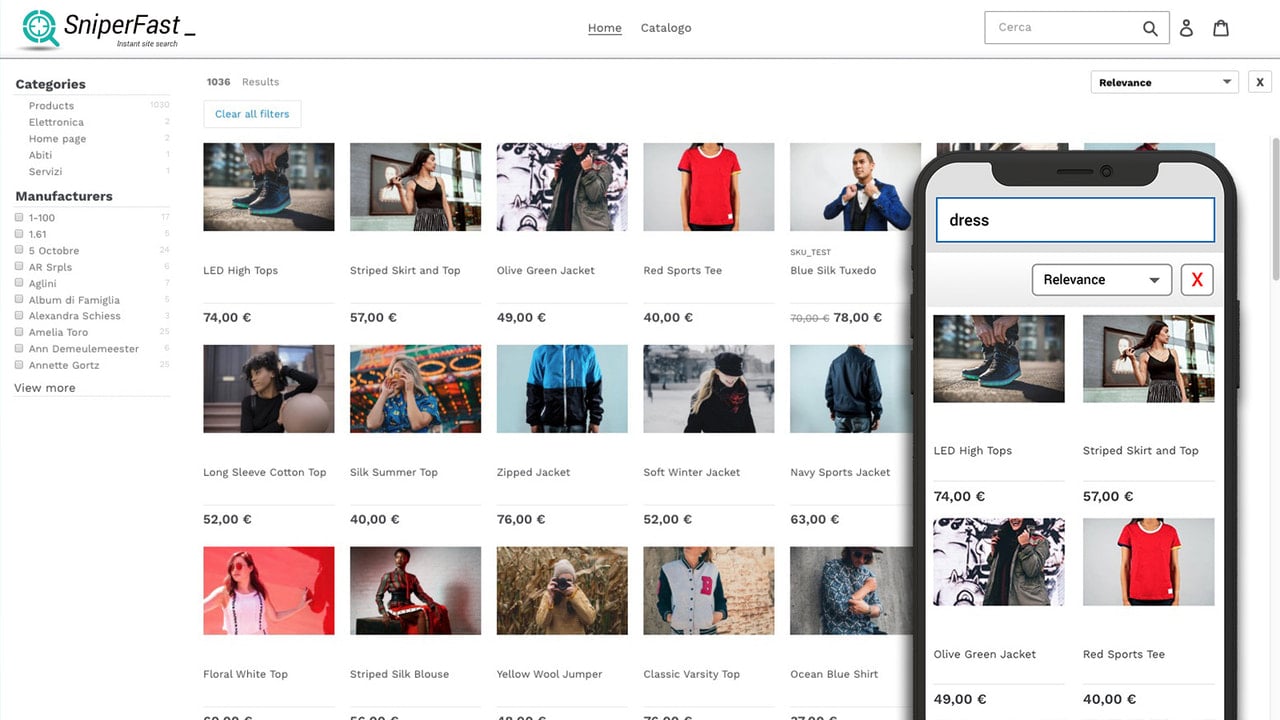The height and width of the screenshot is (720, 1280).
Task: Click the Yellow Wool Jumper title
Action: coord(550,675)
